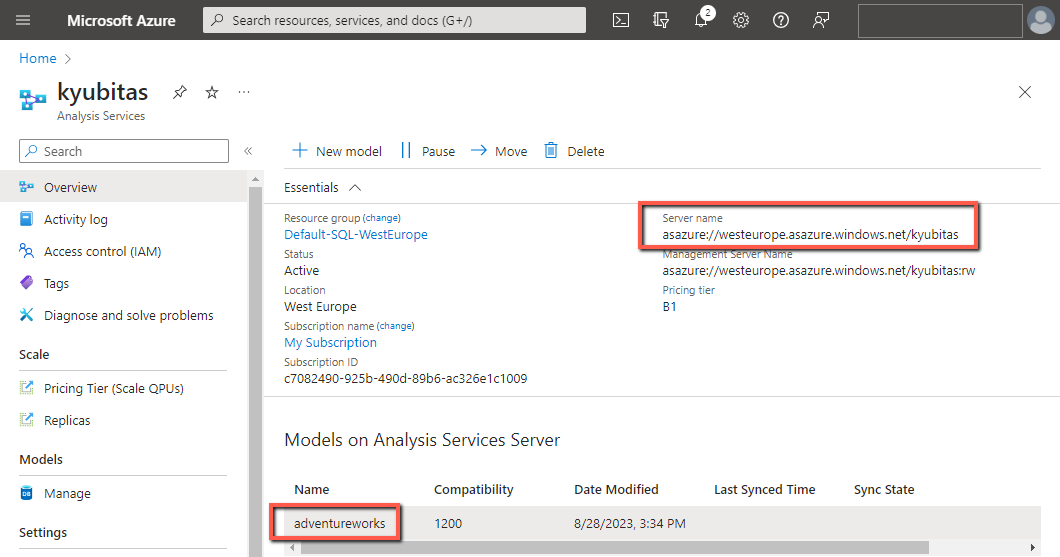Pause the Analysis Services server
Viewport: 1060px width, 557px height.
tap(428, 151)
